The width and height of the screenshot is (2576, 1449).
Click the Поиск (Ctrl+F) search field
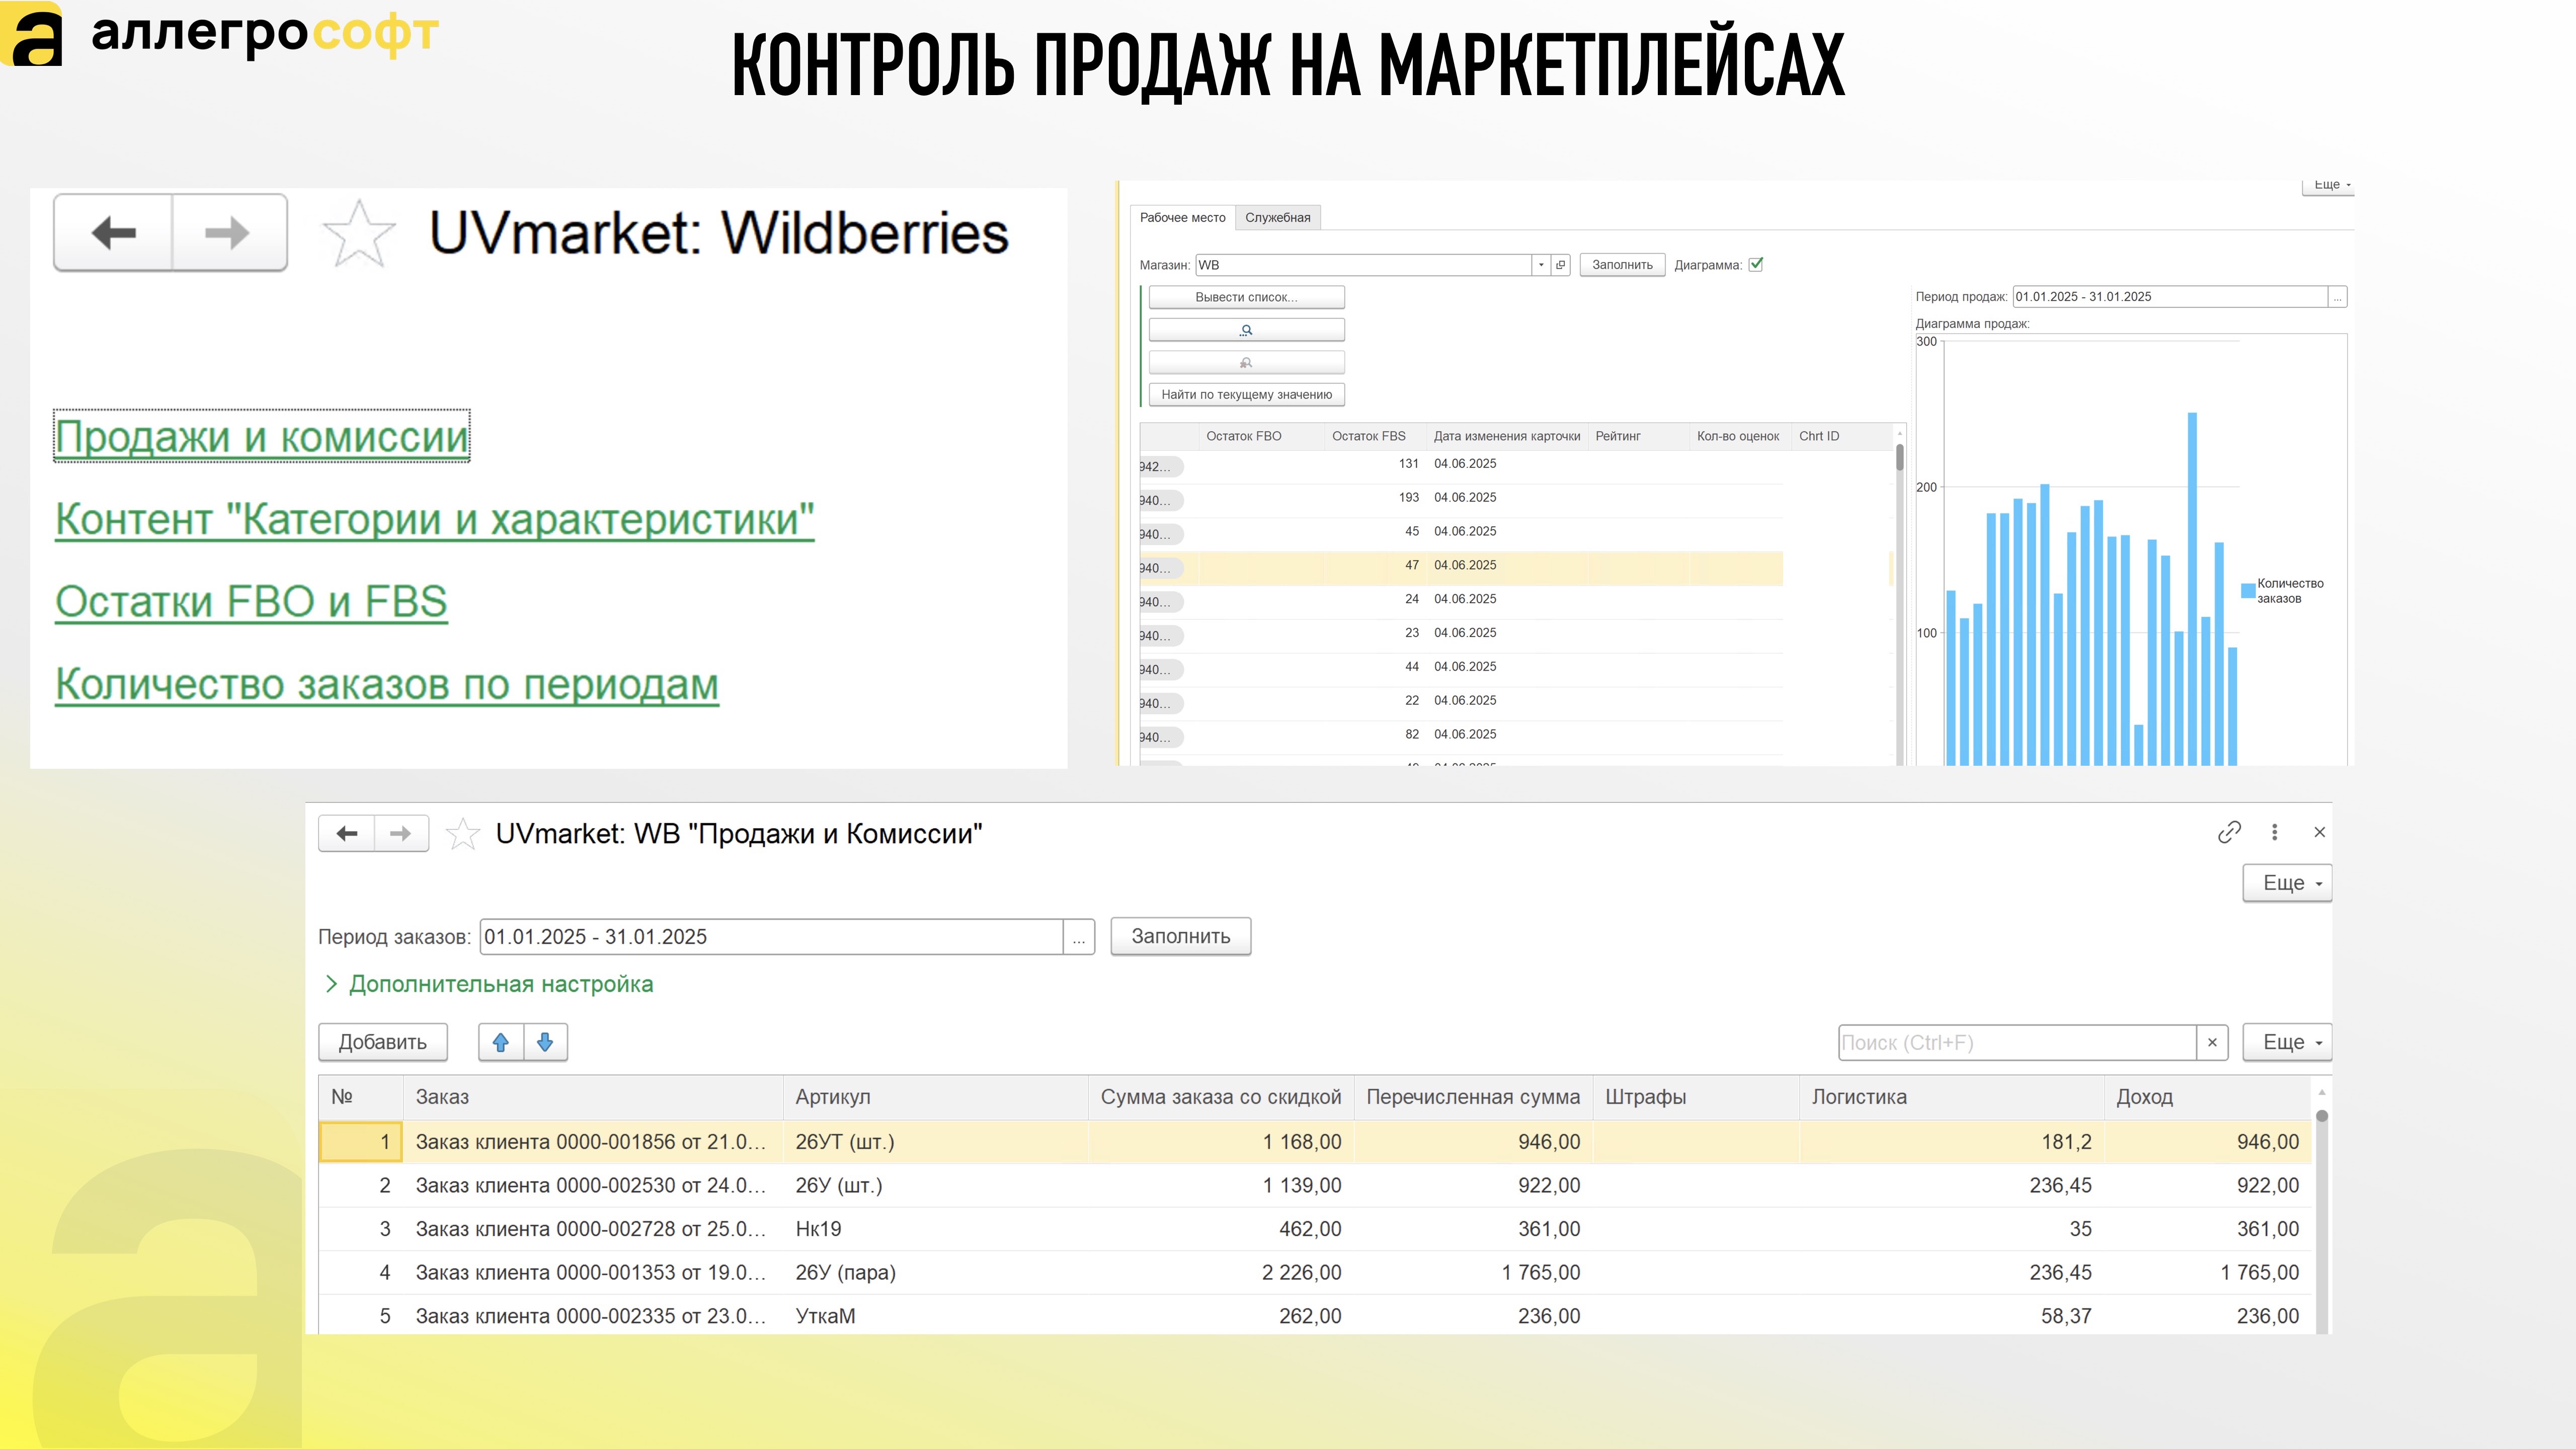2017,1043
